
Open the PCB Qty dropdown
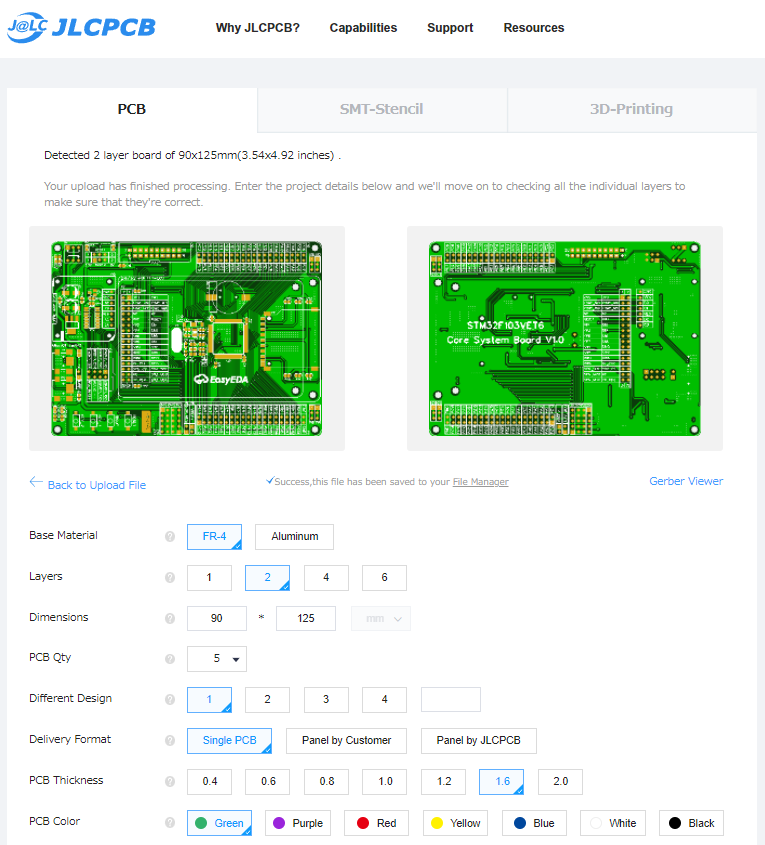tap(217, 659)
